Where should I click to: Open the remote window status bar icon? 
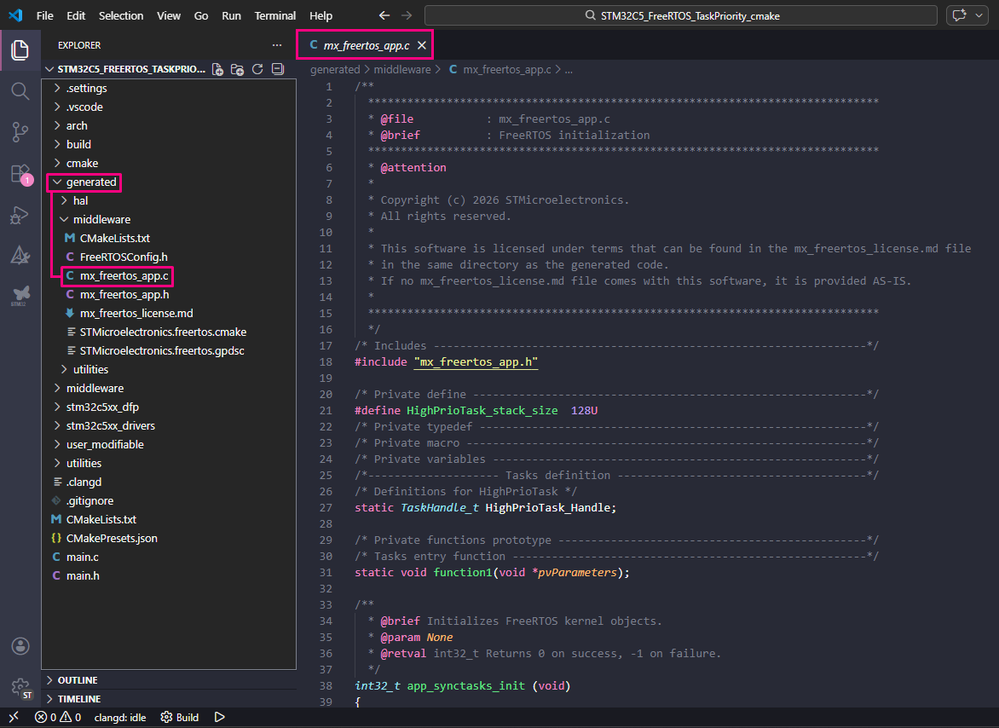(13, 717)
